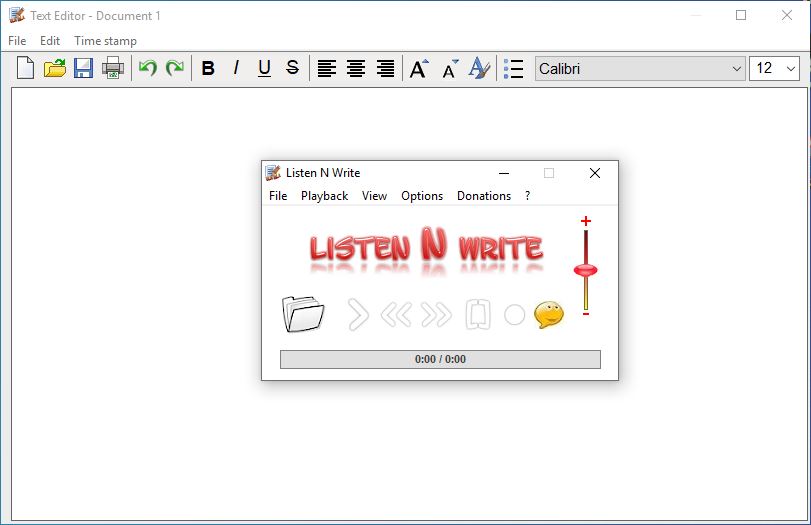Viewport: 811px width, 525px height.
Task: Open the Donations menu
Action: [x=484, y=196]
